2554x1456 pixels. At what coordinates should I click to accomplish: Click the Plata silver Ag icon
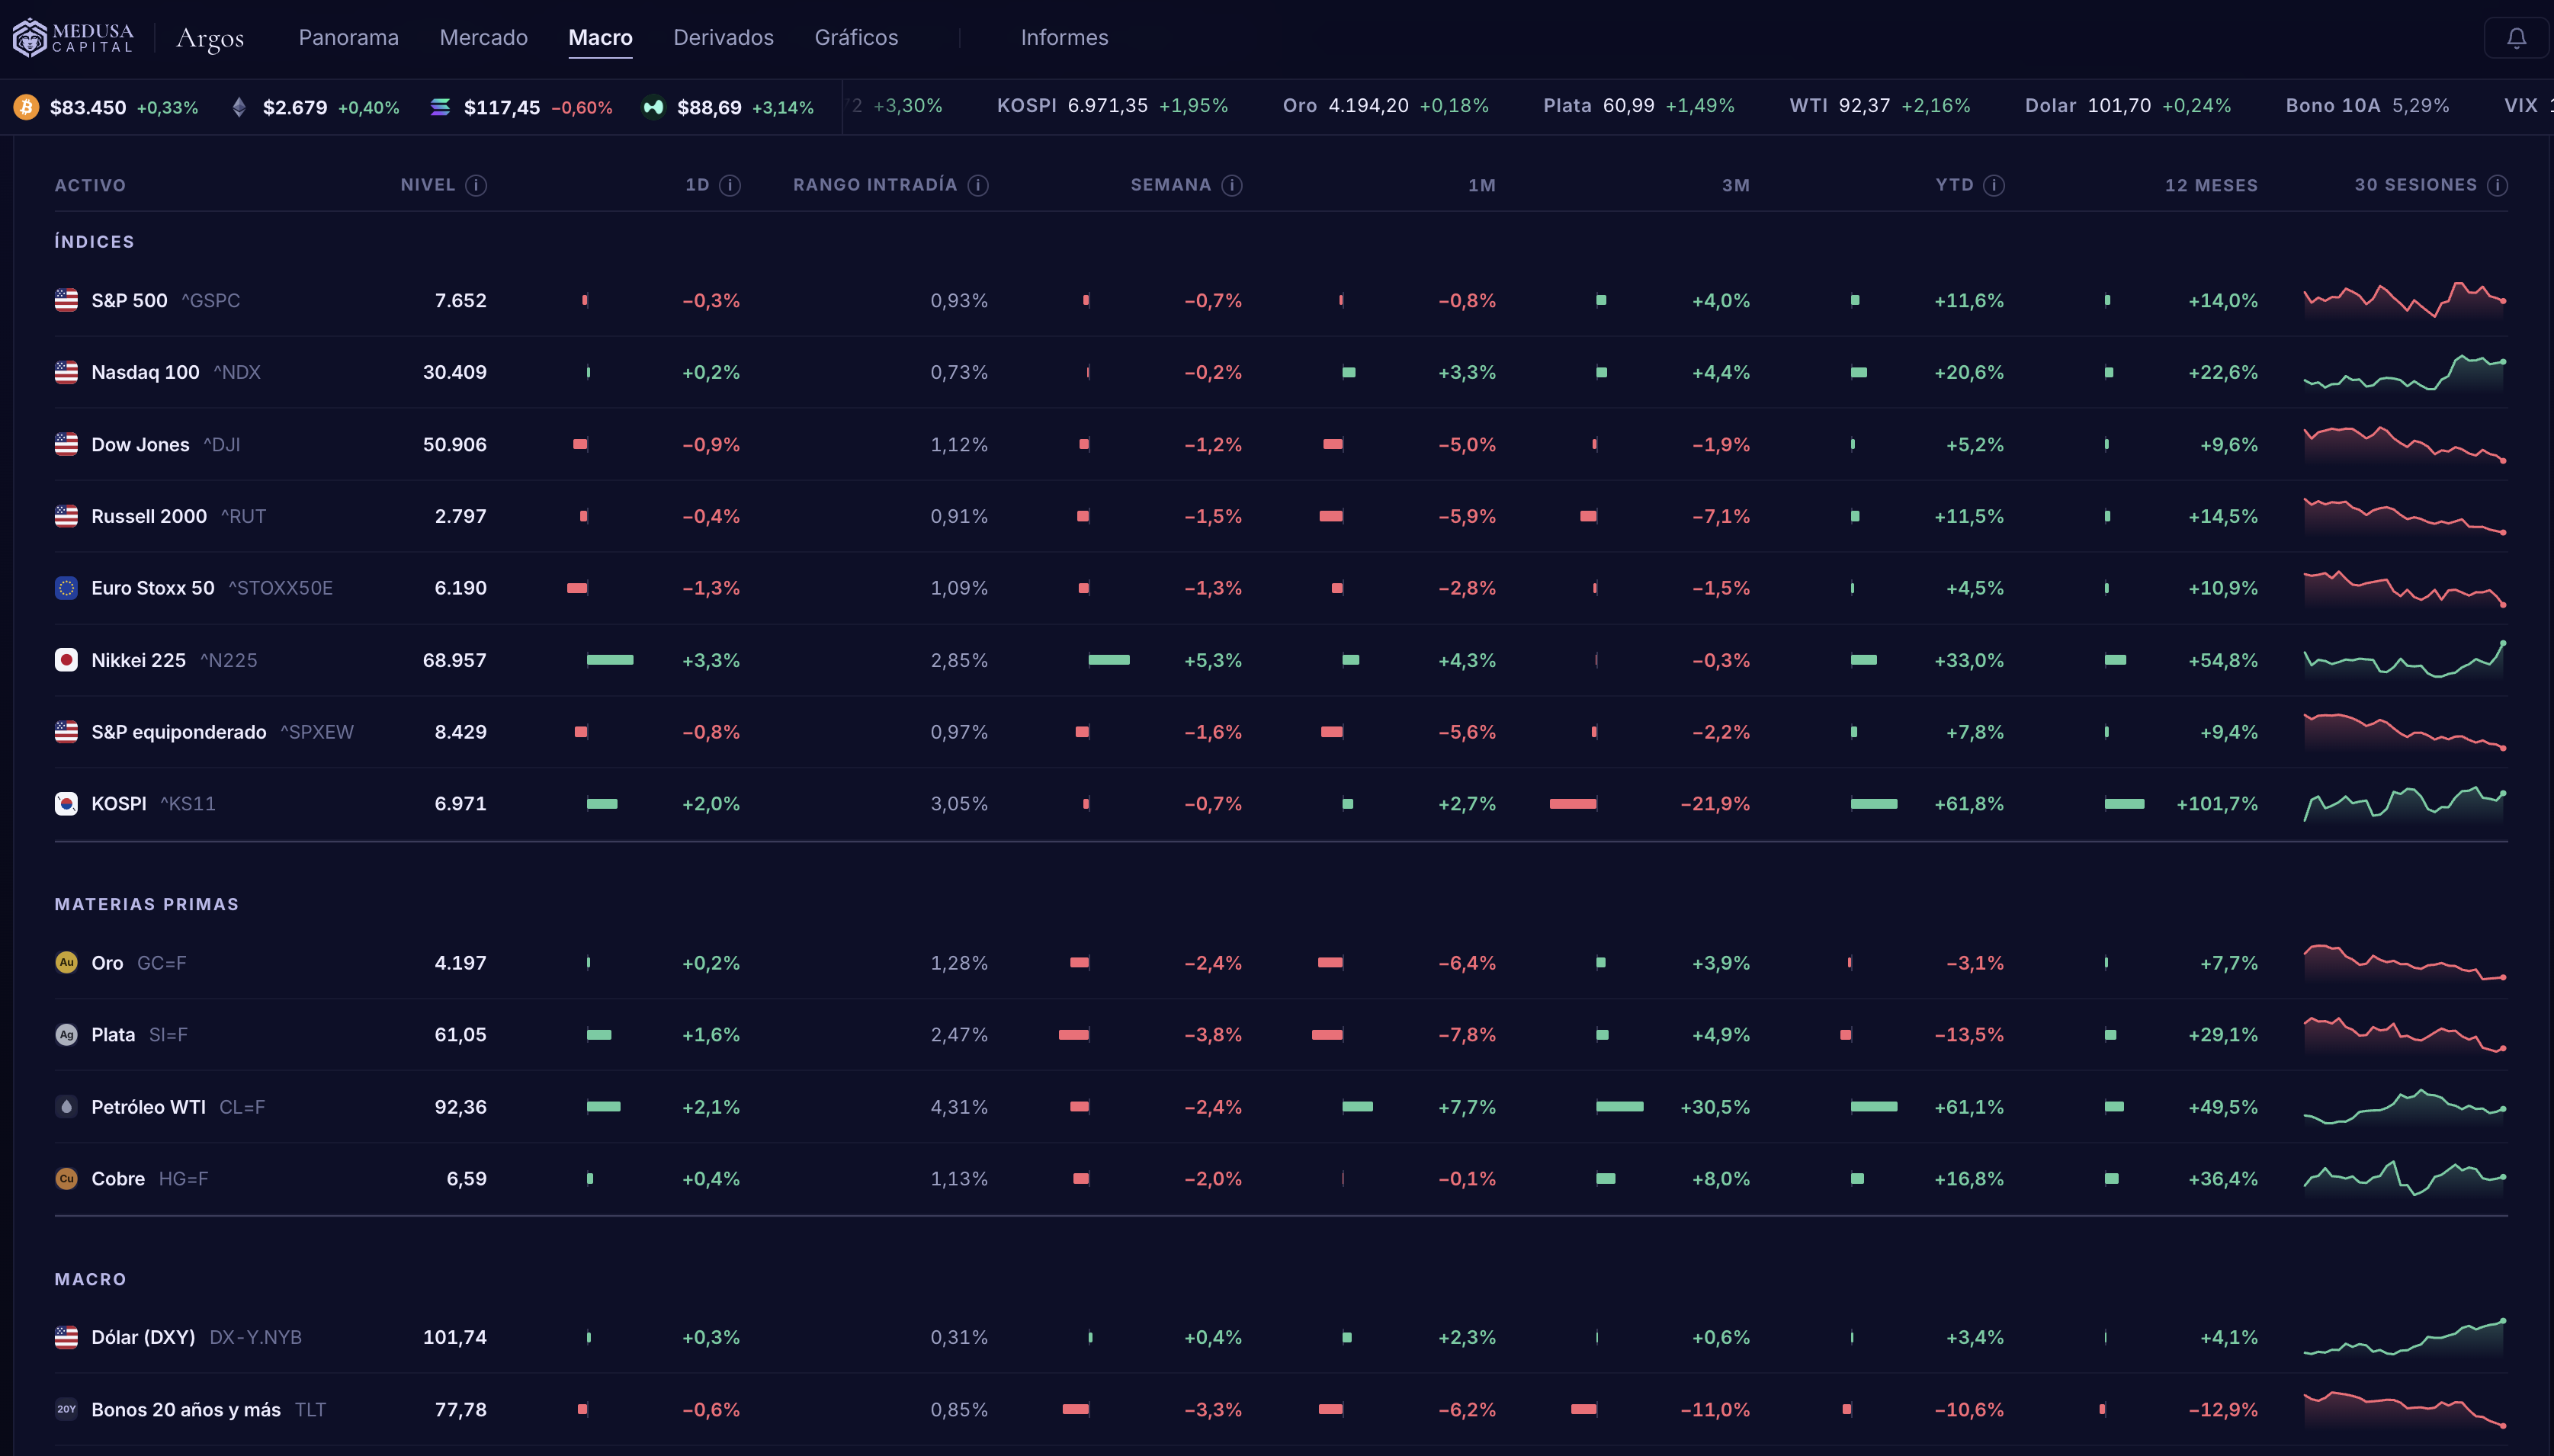(66, 1035)
